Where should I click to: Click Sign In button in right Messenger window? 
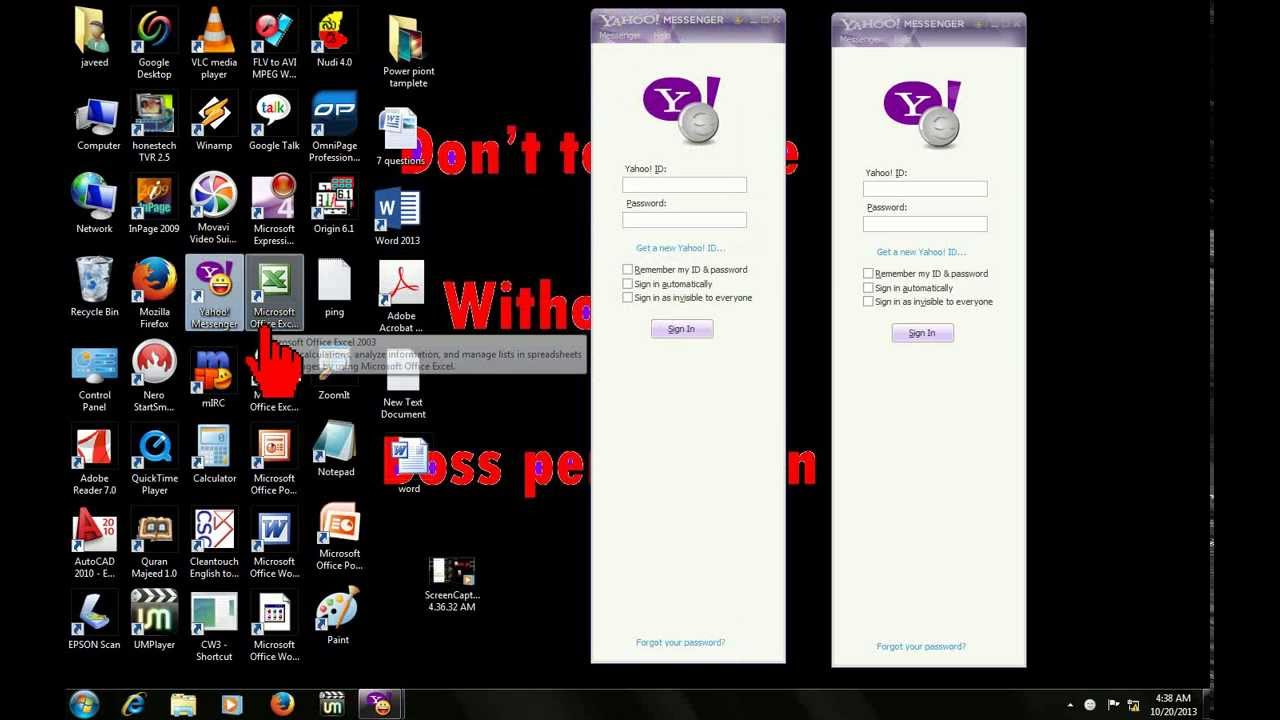tap(922, 333)
